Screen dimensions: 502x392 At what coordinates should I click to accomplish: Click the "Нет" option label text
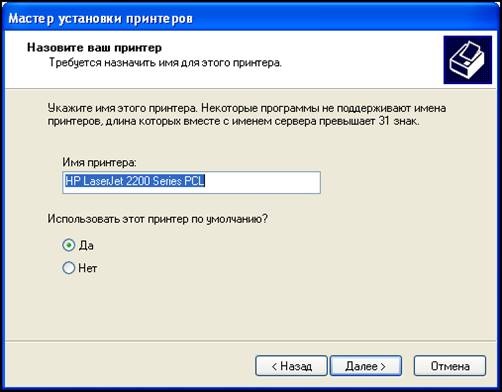click(88, 268)
